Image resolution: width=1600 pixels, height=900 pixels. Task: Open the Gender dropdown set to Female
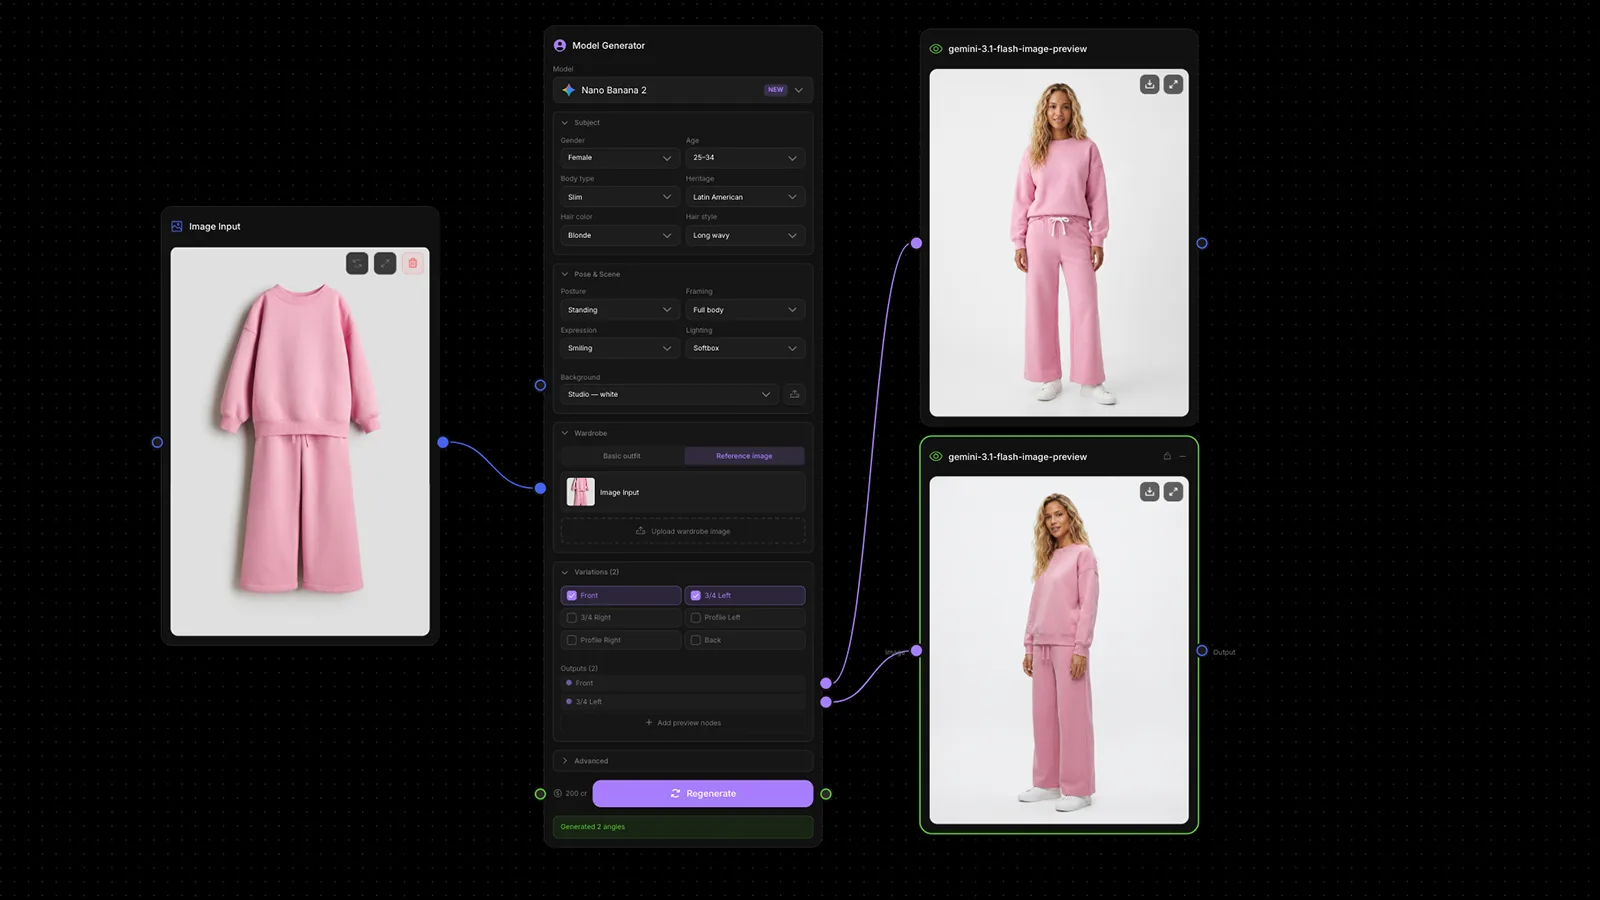point(620,157)
